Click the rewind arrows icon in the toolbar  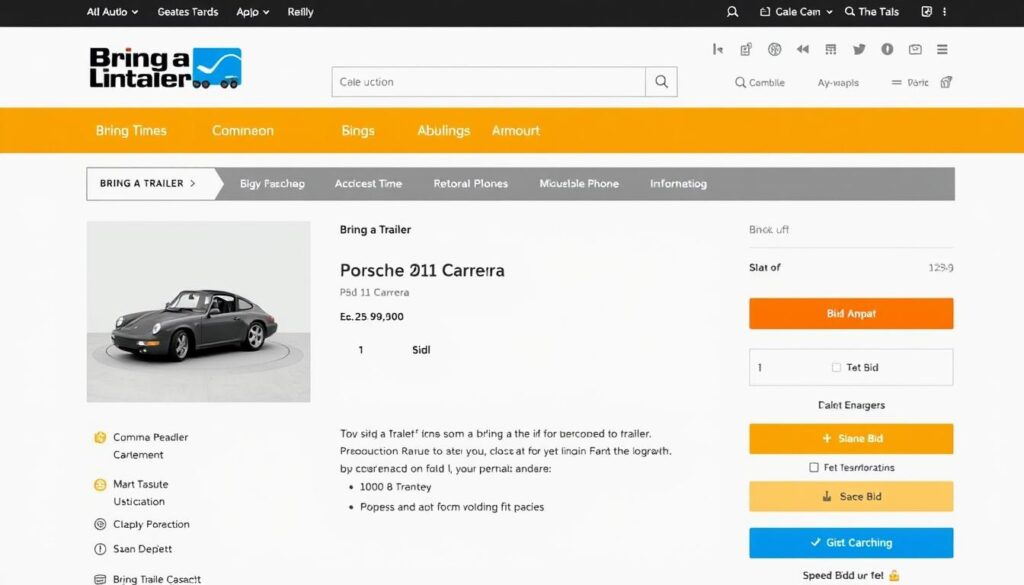[801, 48]
